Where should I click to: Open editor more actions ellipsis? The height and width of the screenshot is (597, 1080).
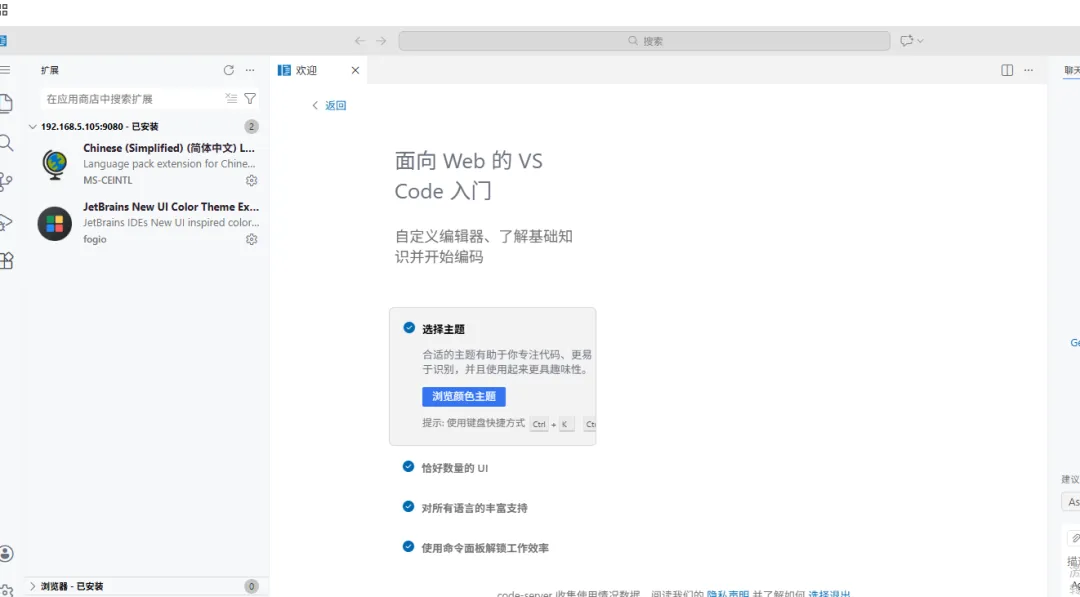click(1028, 70)
